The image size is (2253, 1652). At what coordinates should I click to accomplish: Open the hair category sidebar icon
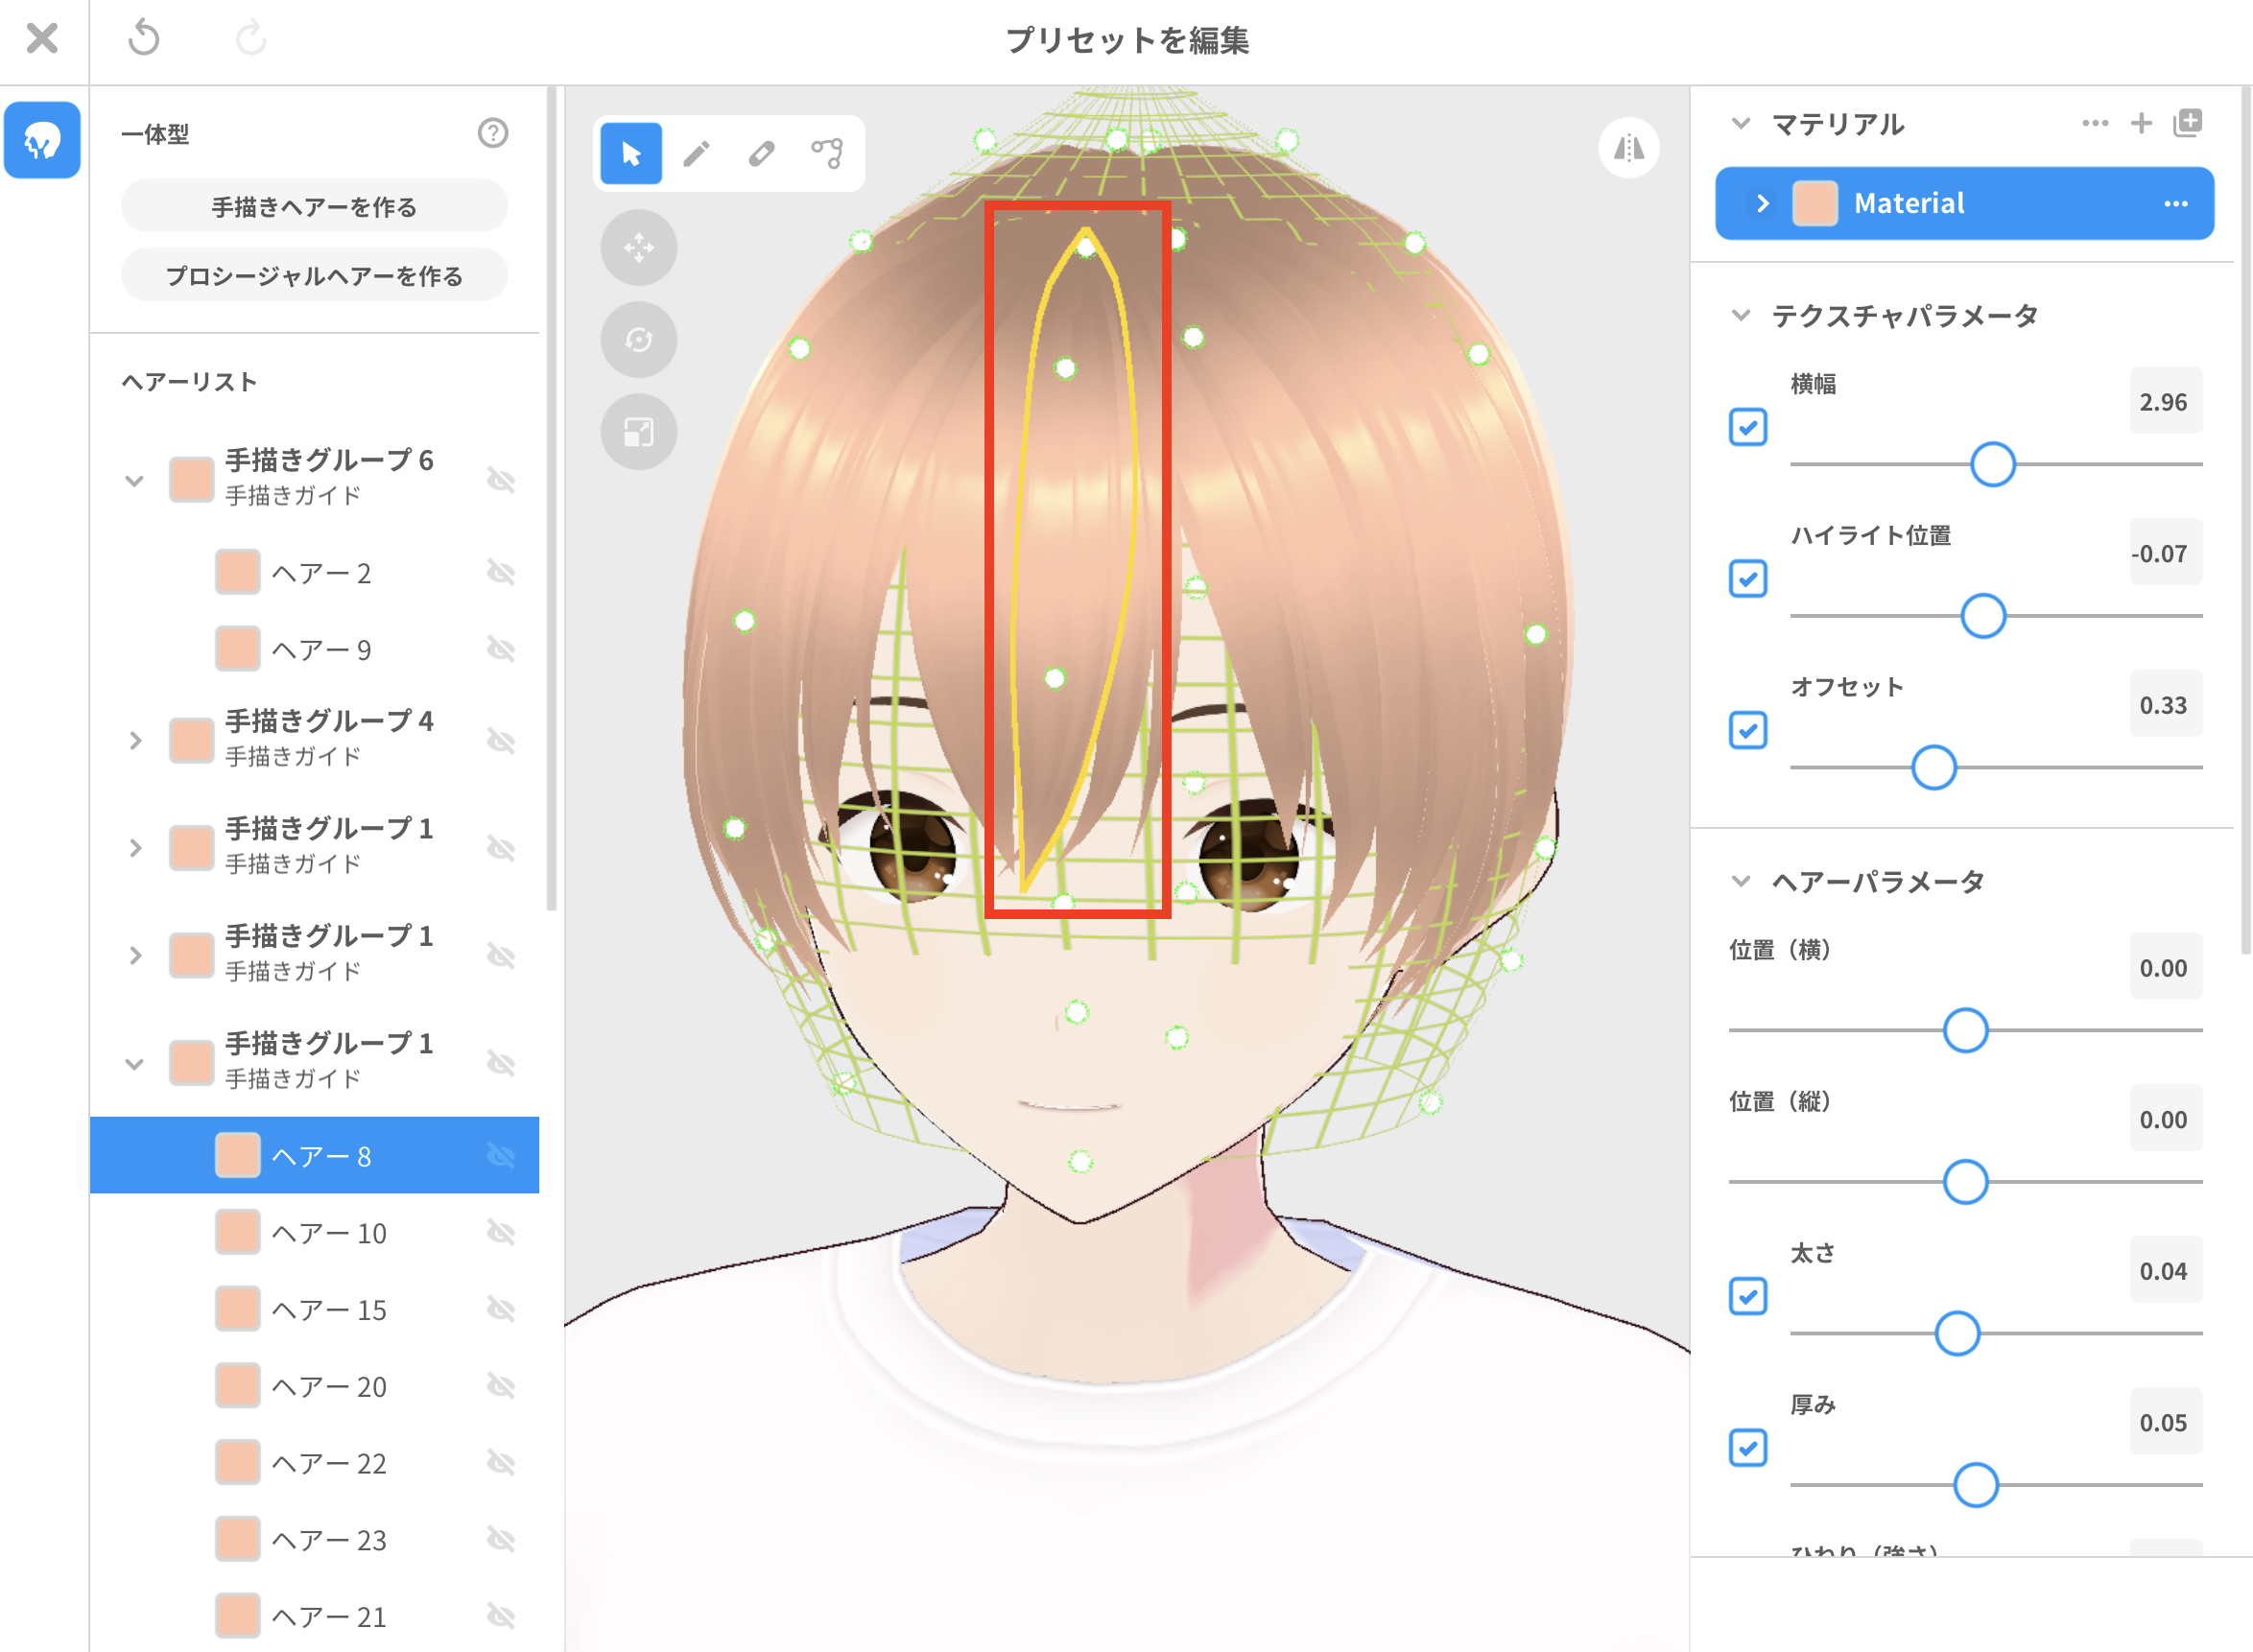click(42, 140)
